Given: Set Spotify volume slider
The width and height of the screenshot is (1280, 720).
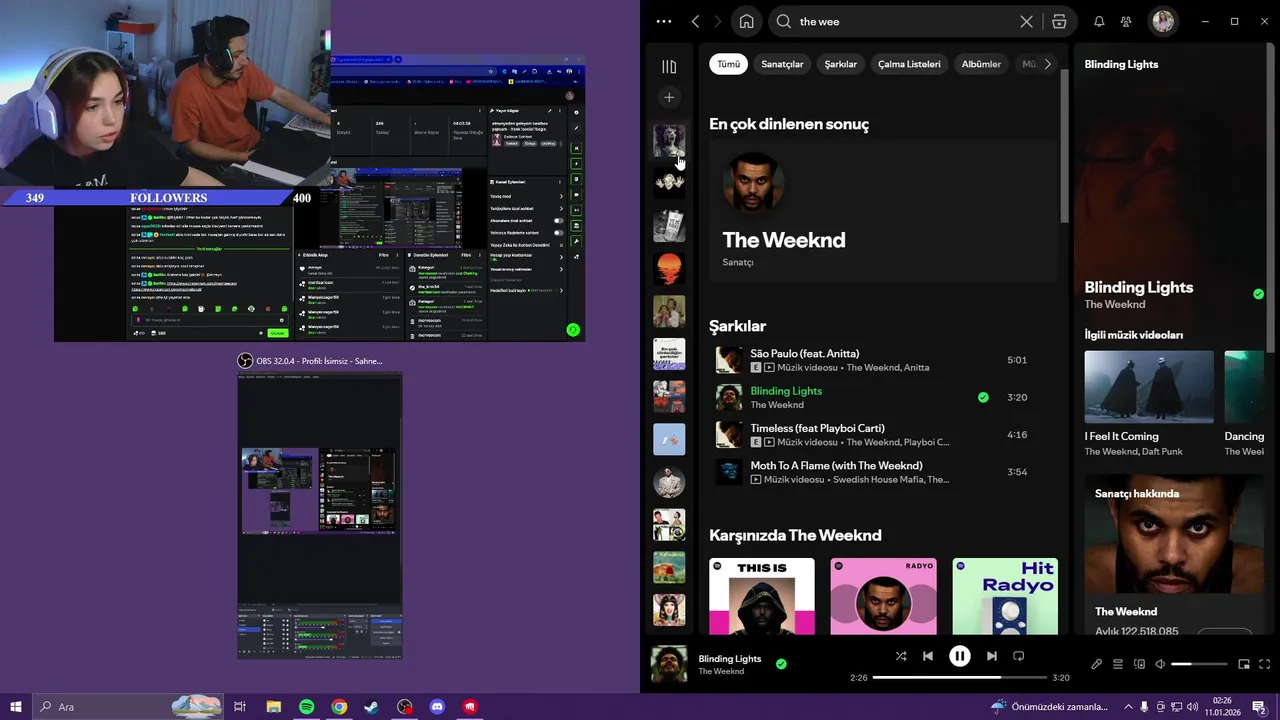Looking at the screenshot, I should pyautogui.click(x=1199, y=664).
